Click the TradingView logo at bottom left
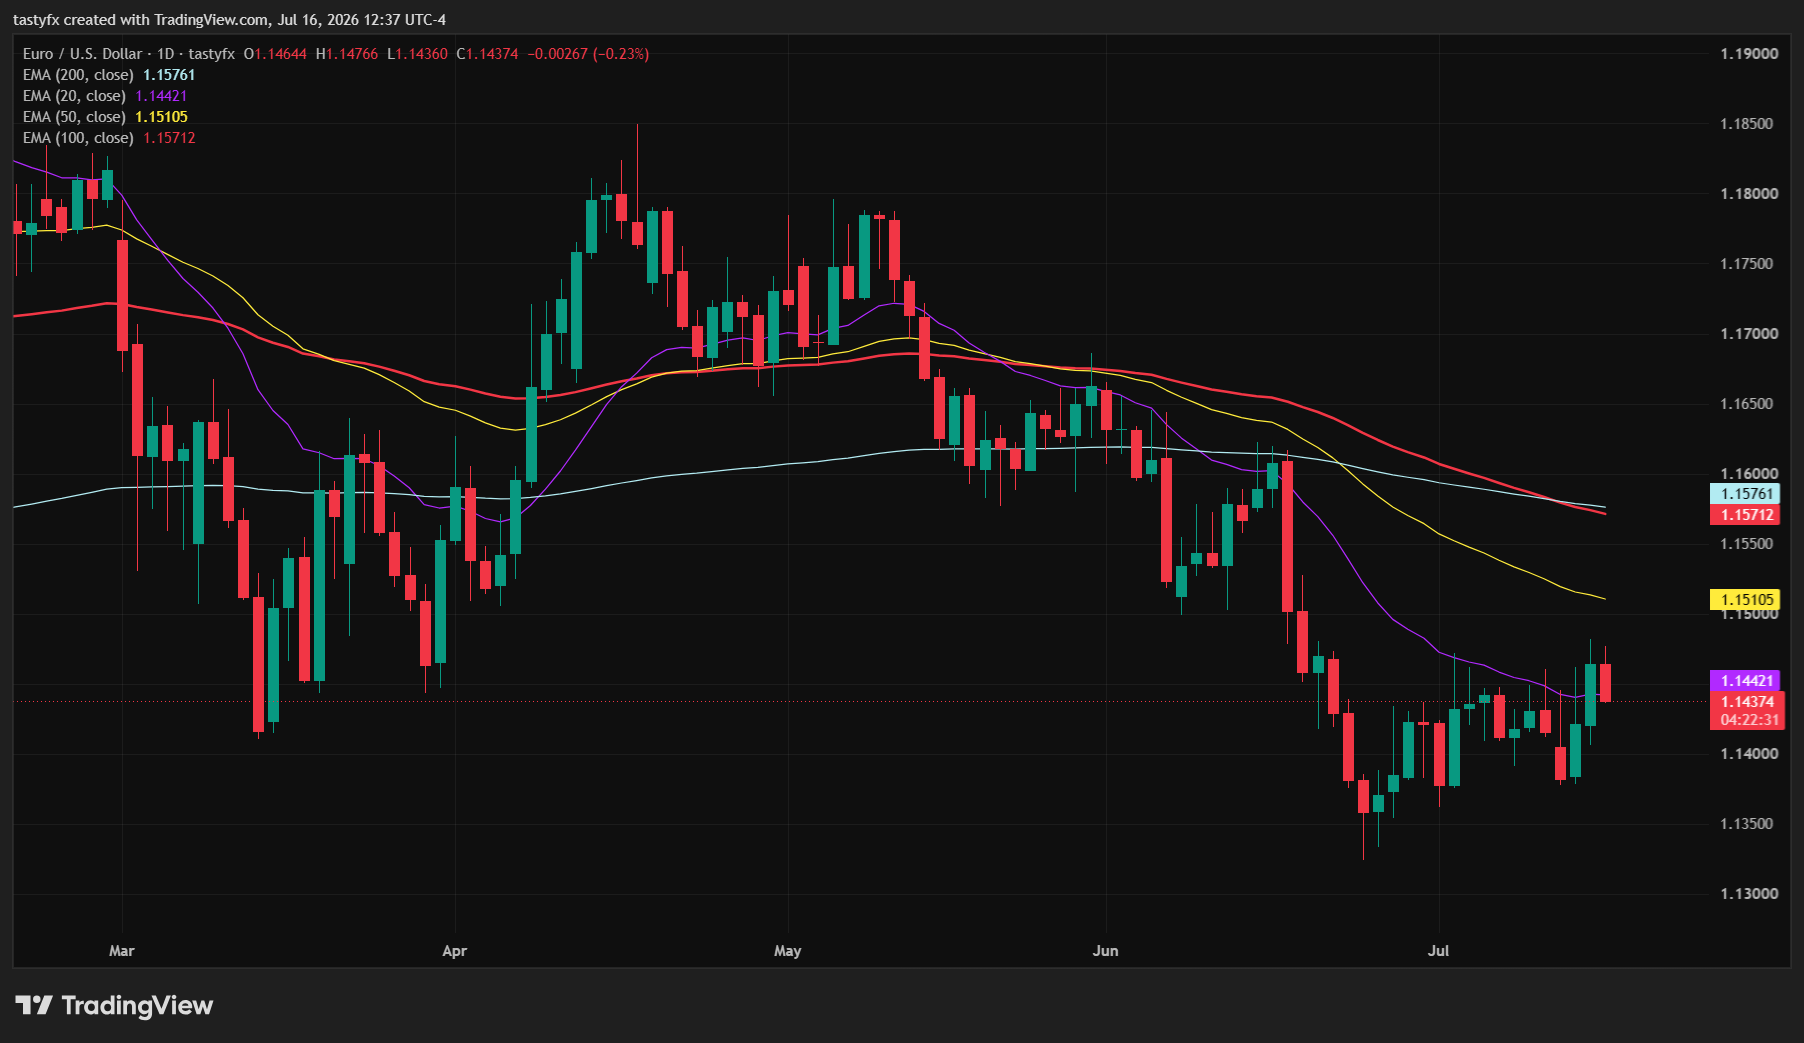The width and height of the screenshot is (1804, 1043). click(x=114, y=1005)
